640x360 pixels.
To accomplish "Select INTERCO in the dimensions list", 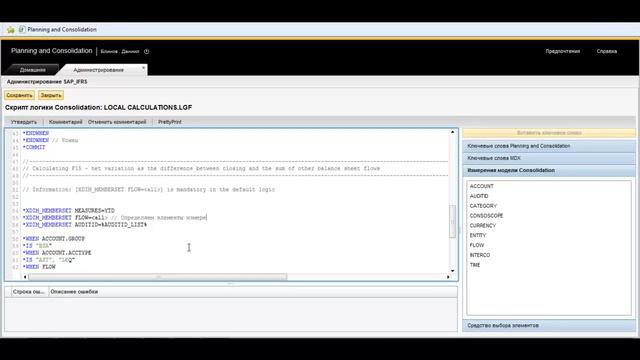I will pyautogui.click(x=480, y=255).
